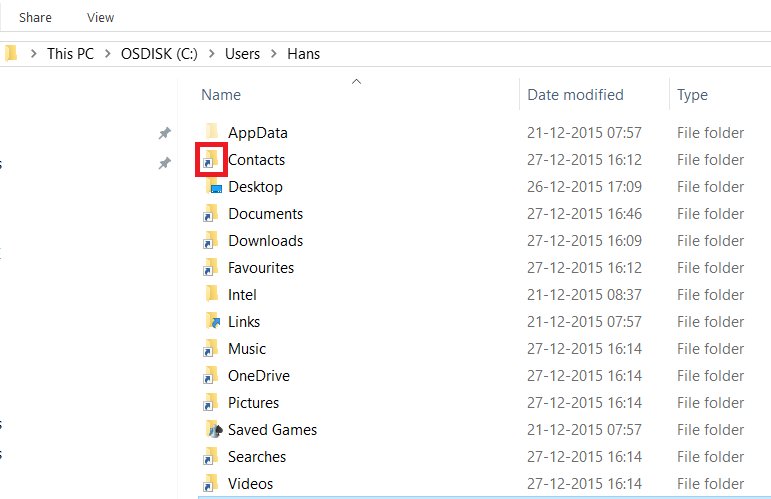Image resolution: width=771 pixels, height=499 pixels.
Task: Select the Favourites folder name
Action: (261, 268)
